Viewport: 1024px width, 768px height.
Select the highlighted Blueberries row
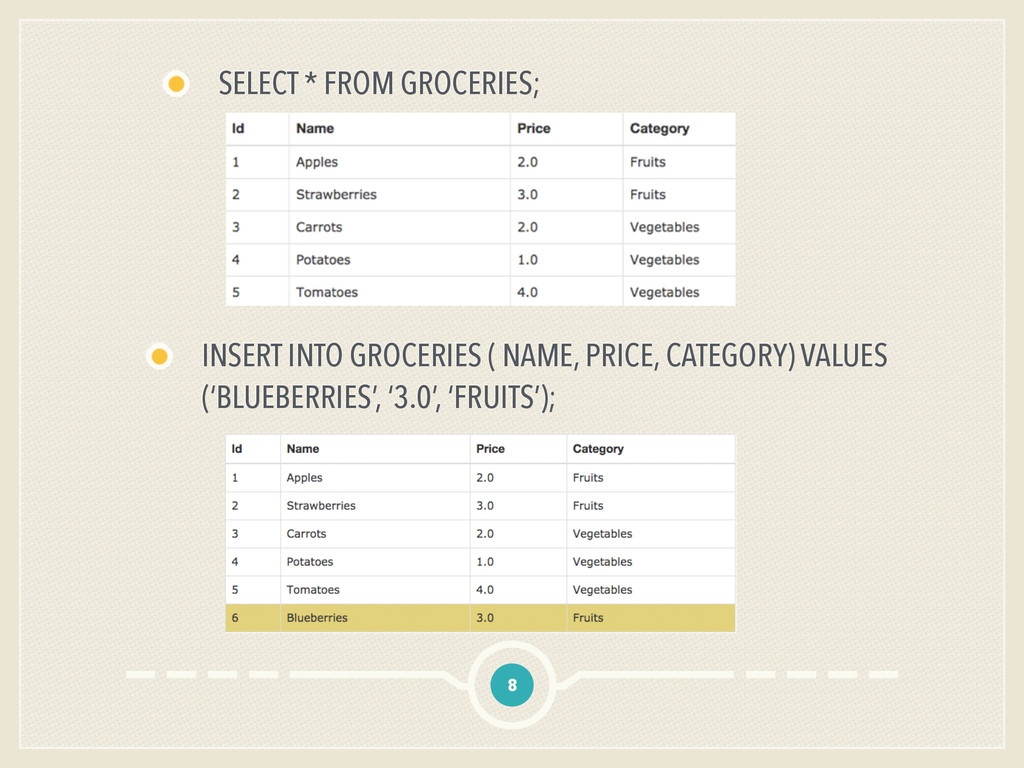click(480, 618)
